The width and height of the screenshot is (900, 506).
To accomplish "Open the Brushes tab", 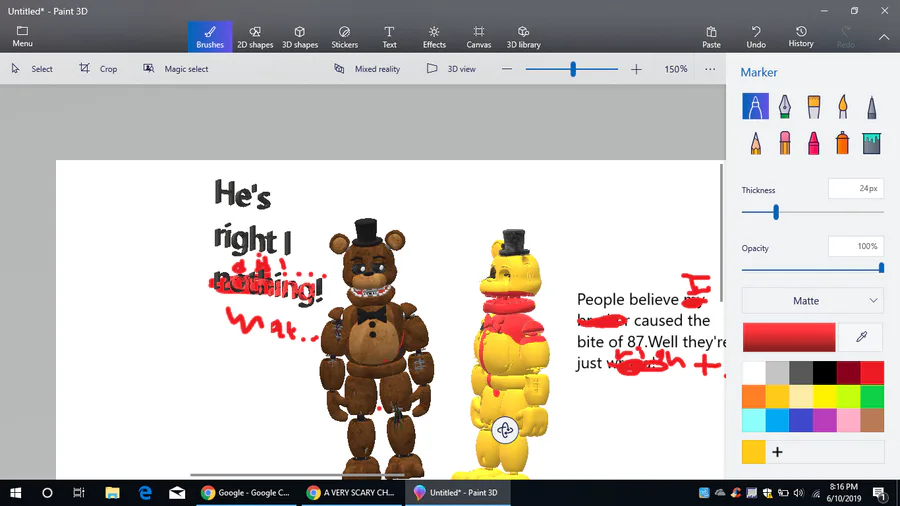I will tap(210, 37).
